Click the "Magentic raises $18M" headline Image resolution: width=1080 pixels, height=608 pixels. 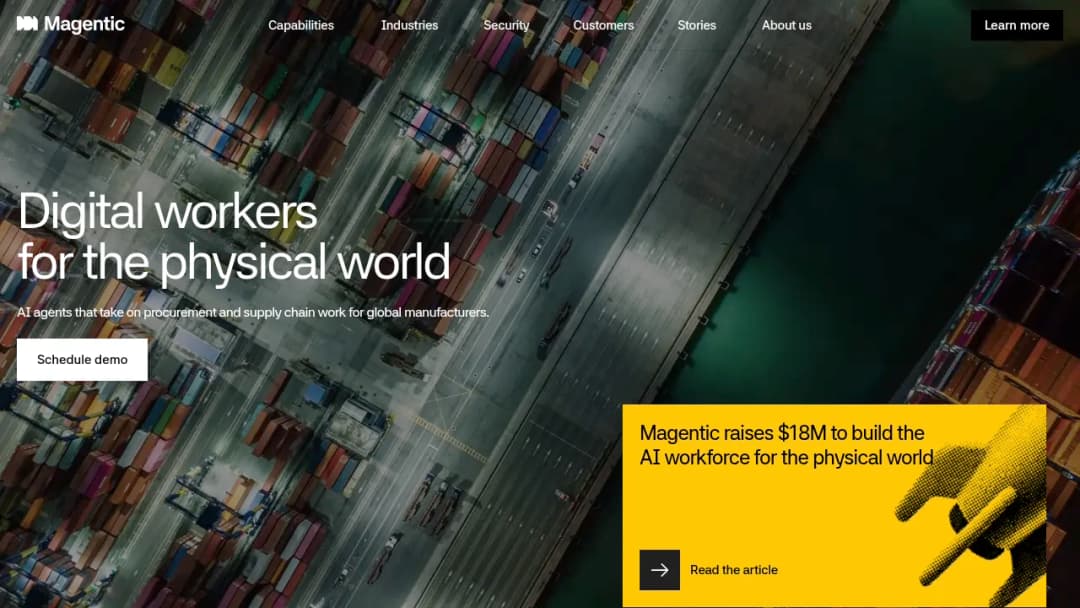point(787,445)
